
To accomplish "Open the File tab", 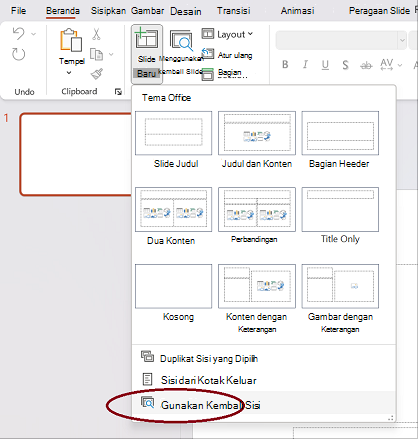I will point(18,11).
